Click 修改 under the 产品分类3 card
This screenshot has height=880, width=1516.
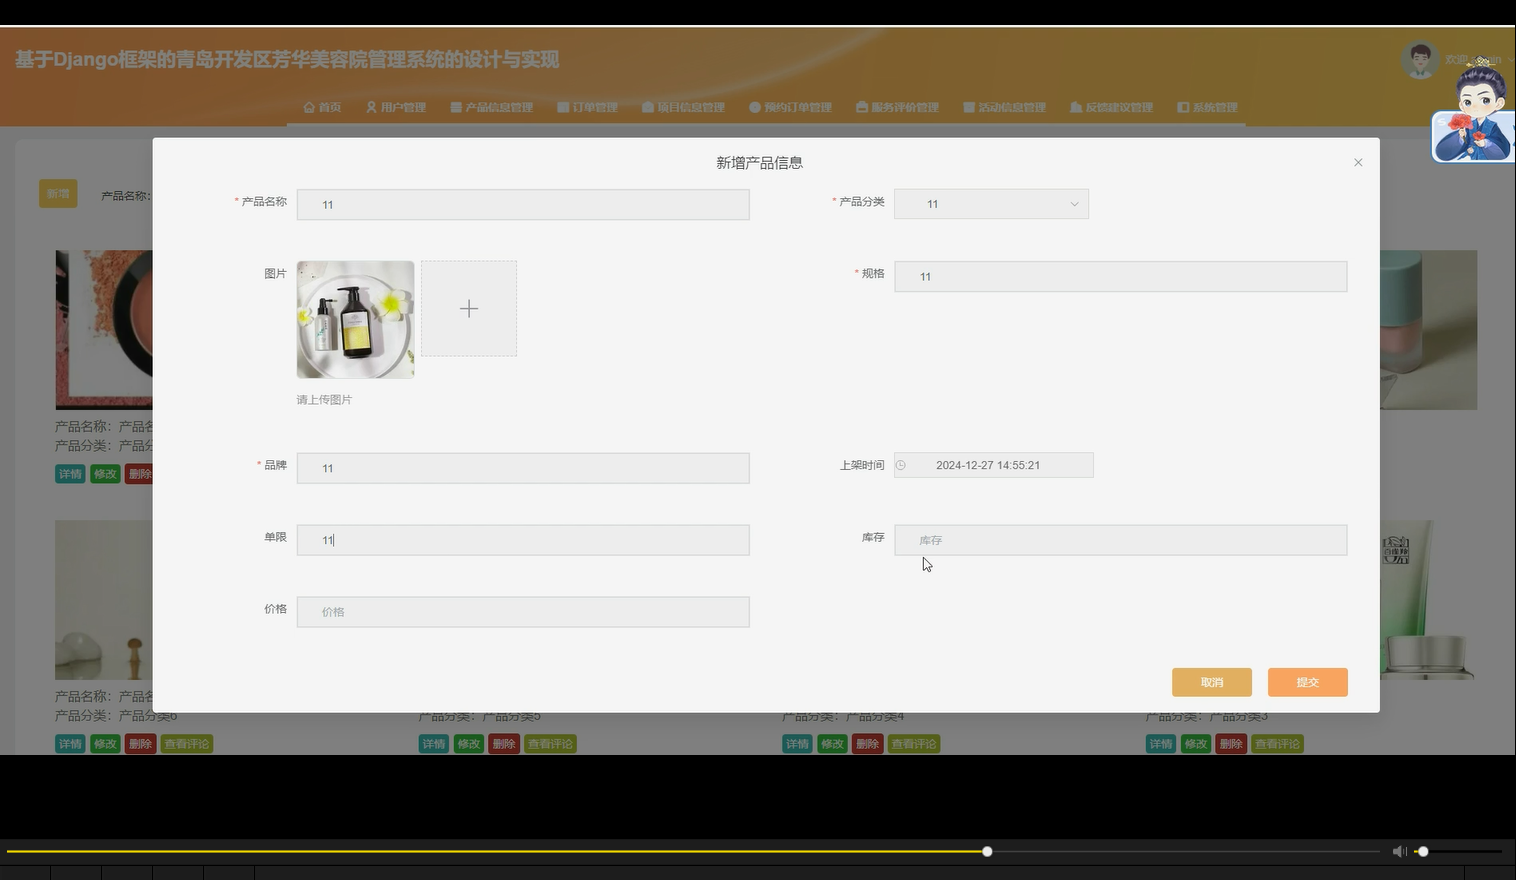point(1195,744)
